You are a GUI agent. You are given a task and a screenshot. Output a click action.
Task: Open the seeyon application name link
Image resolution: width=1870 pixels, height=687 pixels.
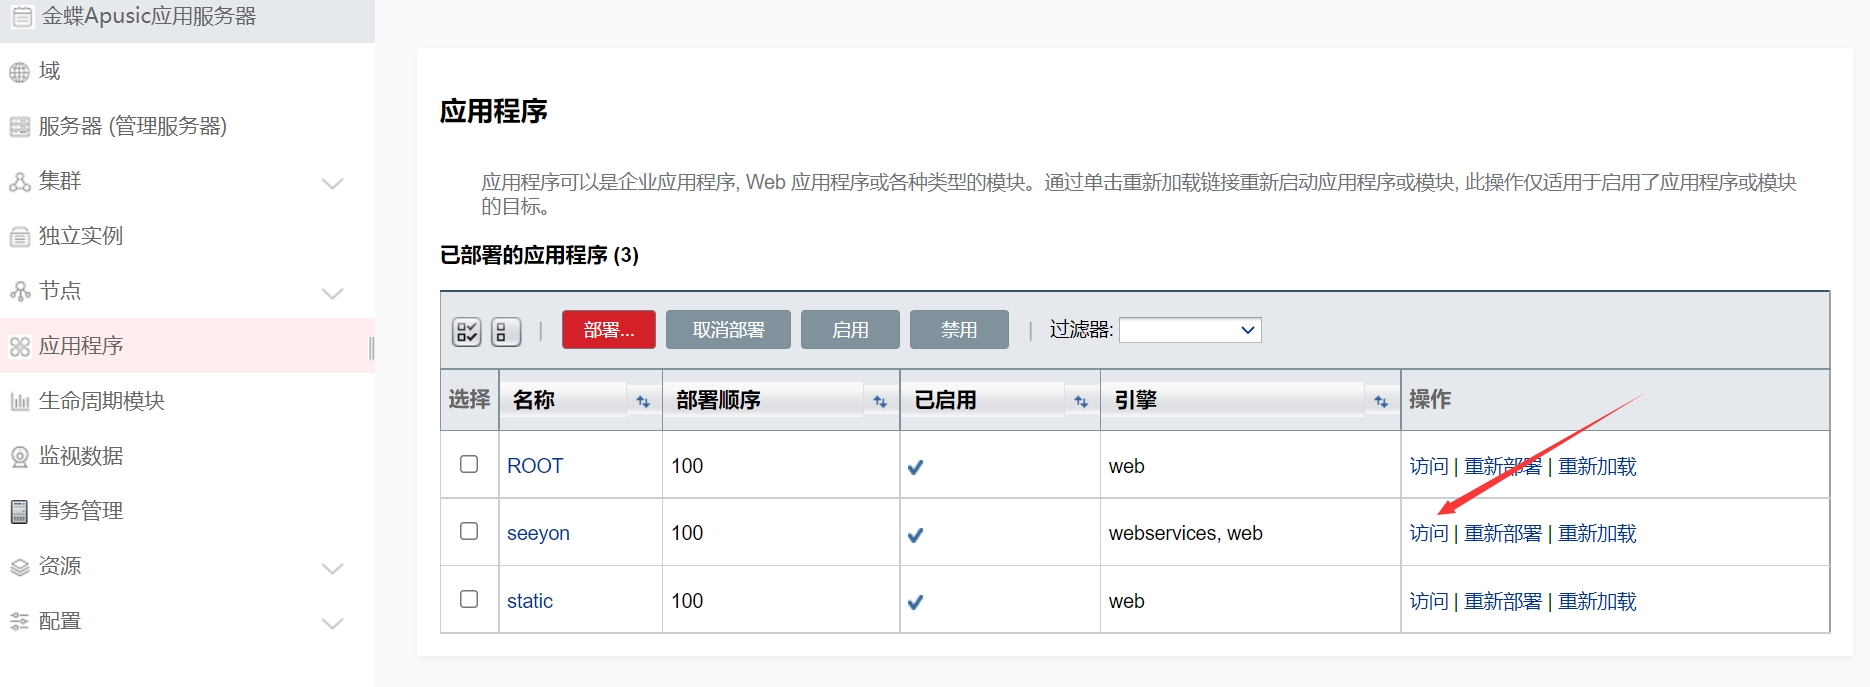tap(538, 534)
